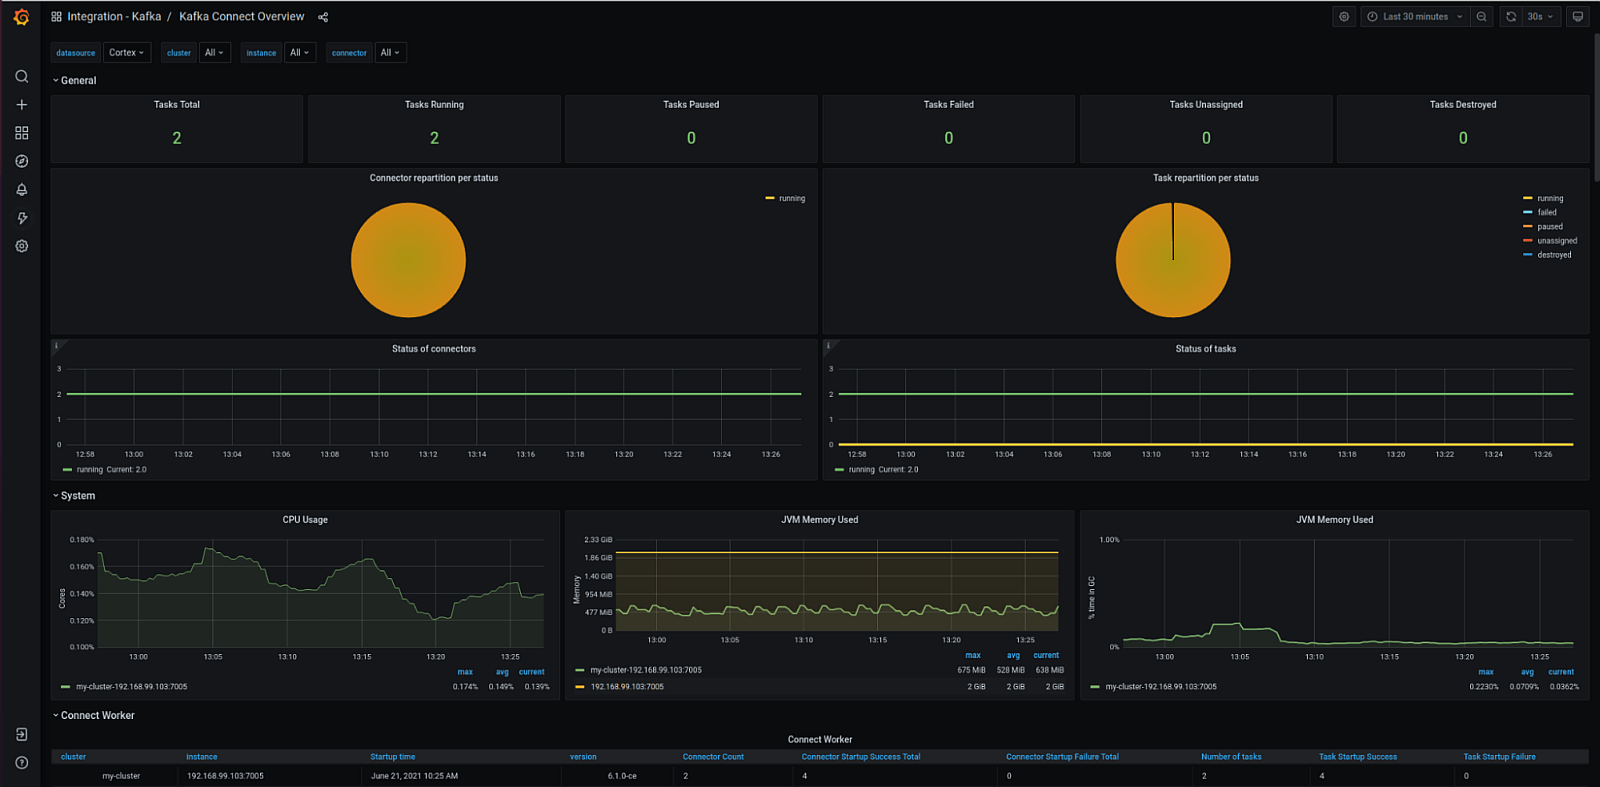
Task: Open the Alerting bell icon
Action: [x=21, y=189]
